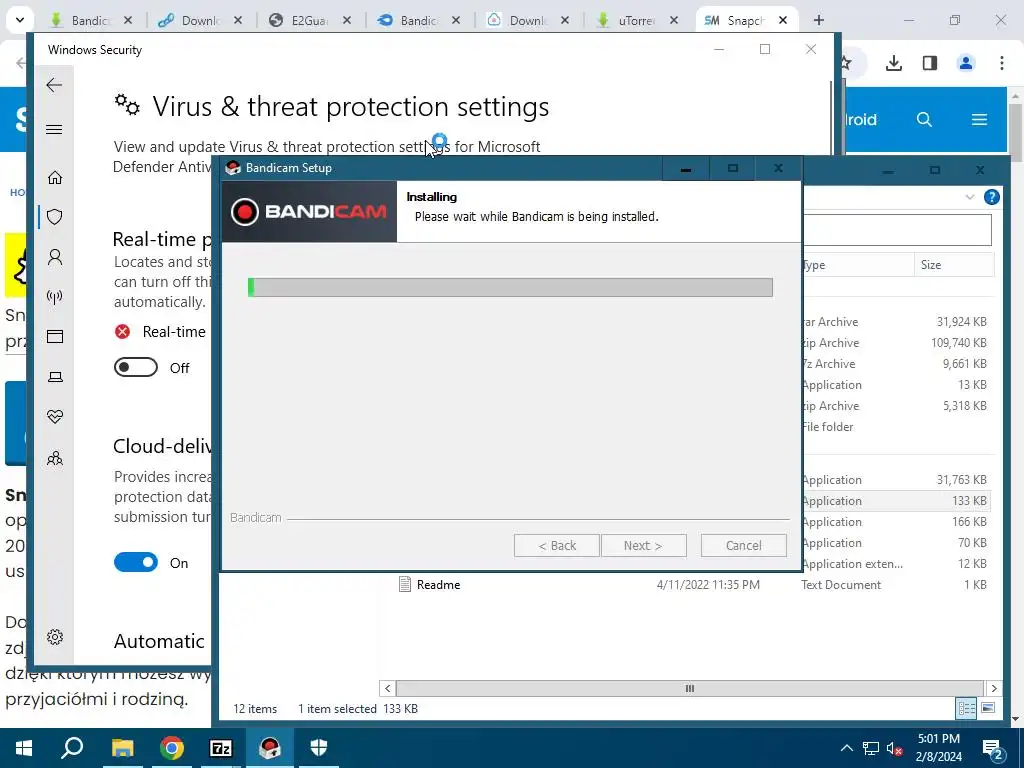Viewport: 1024px width, 768px height.
Task: Open Device performance & health heart icon
Action: pos(55,417)
